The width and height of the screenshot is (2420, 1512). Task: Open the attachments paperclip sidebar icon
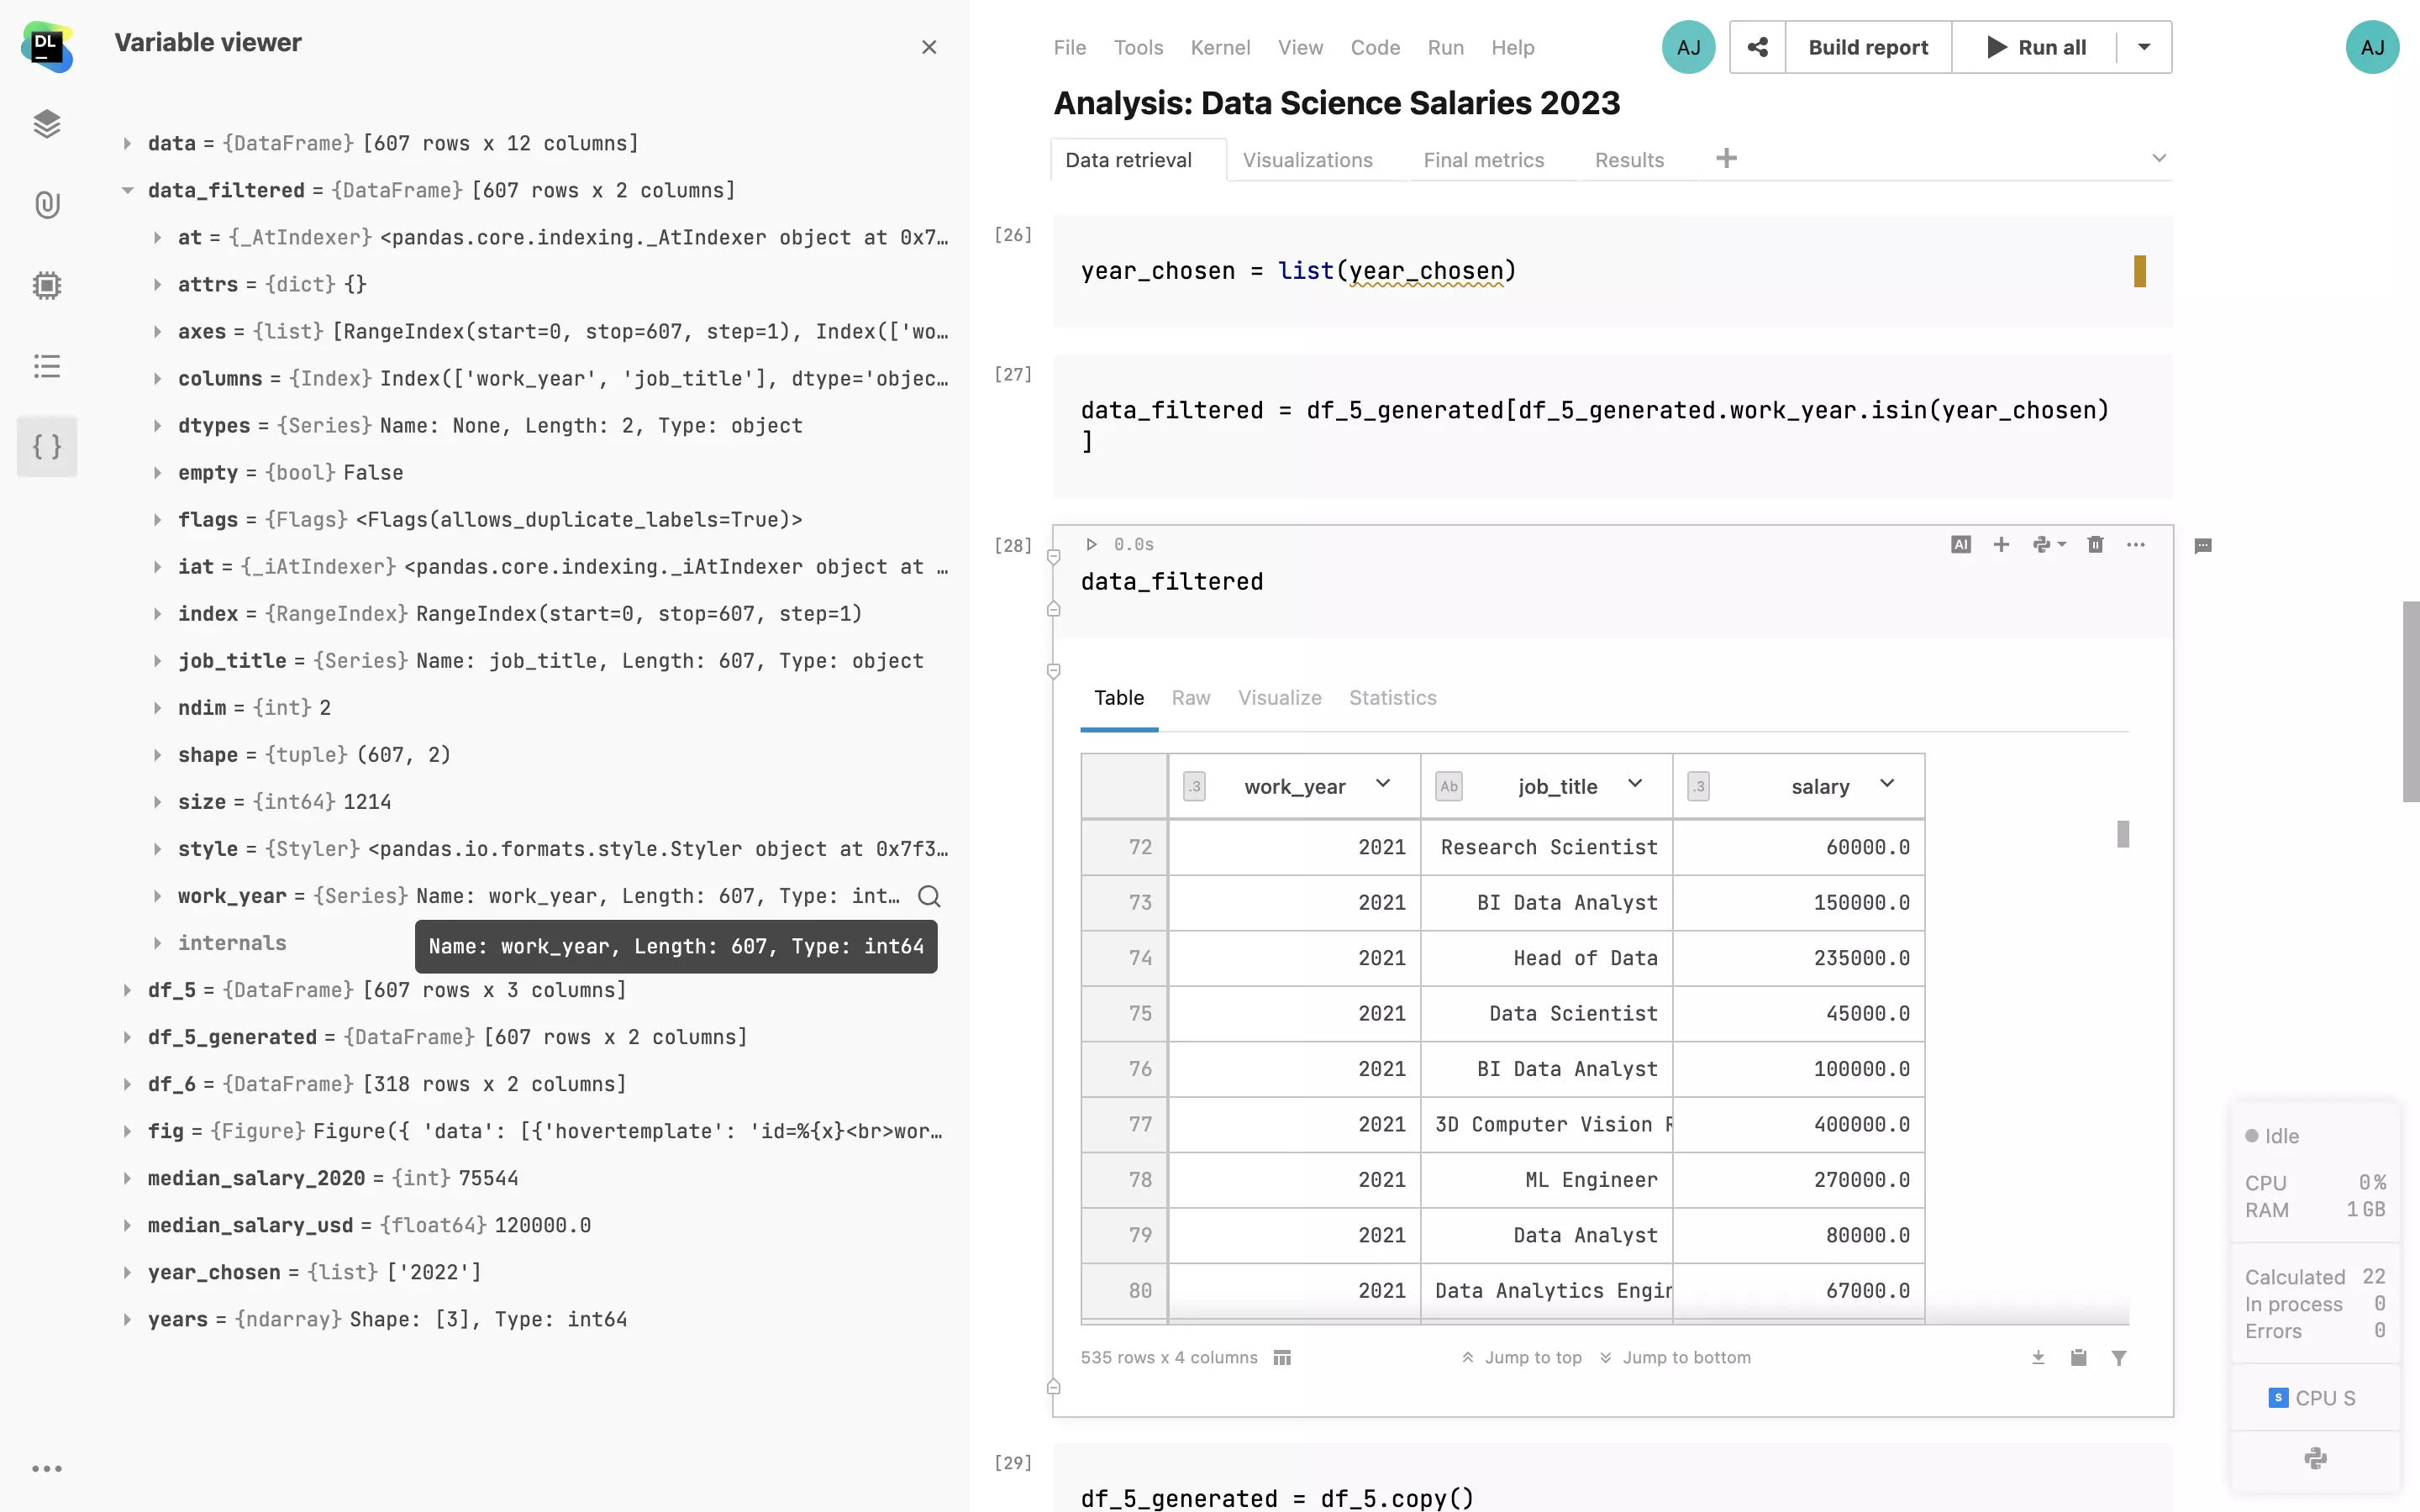tap(47, 205)
